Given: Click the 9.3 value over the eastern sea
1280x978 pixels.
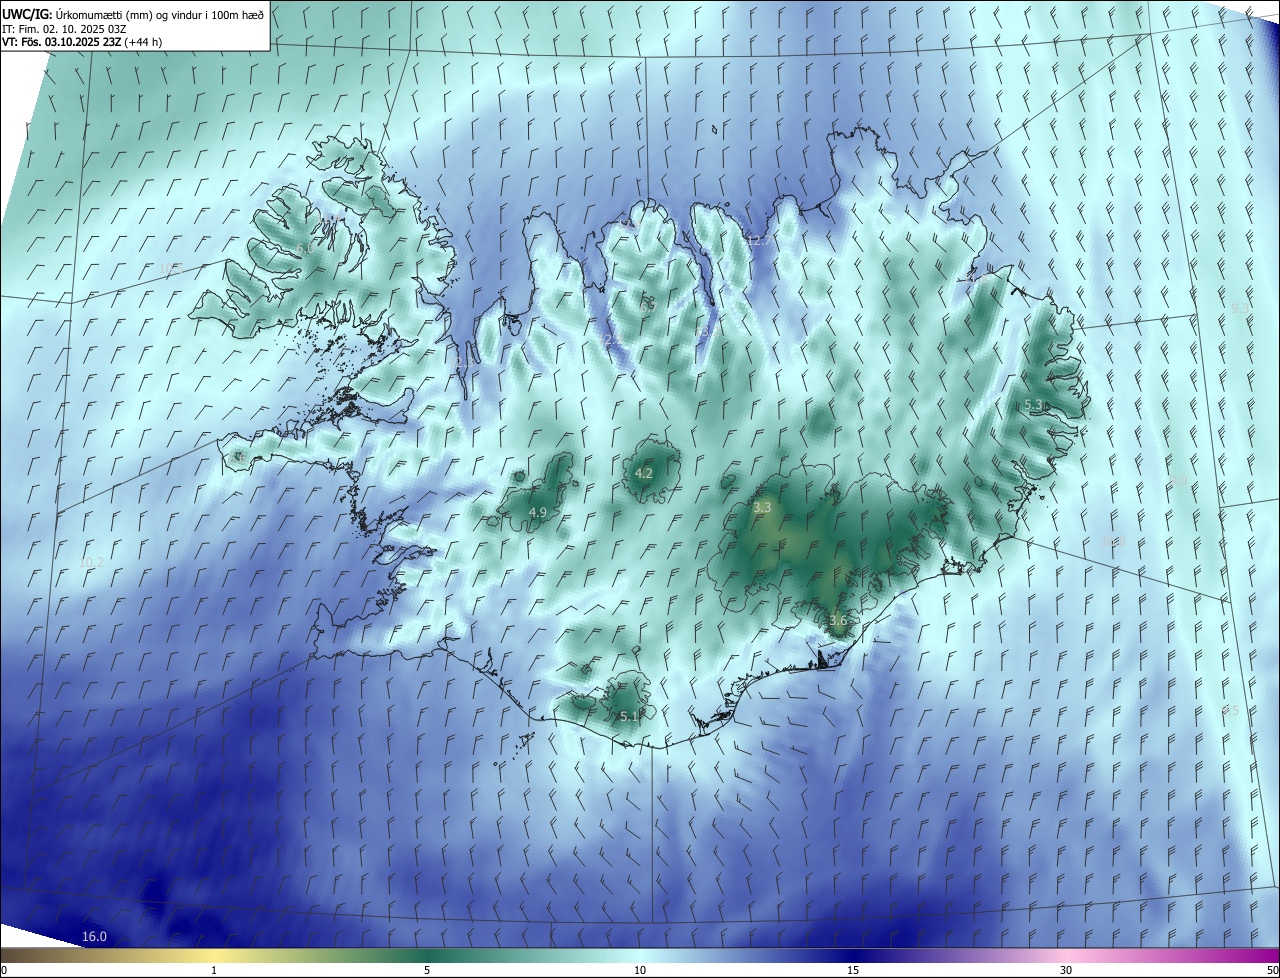Looking at the screenshot, I should pos(1240,308).
